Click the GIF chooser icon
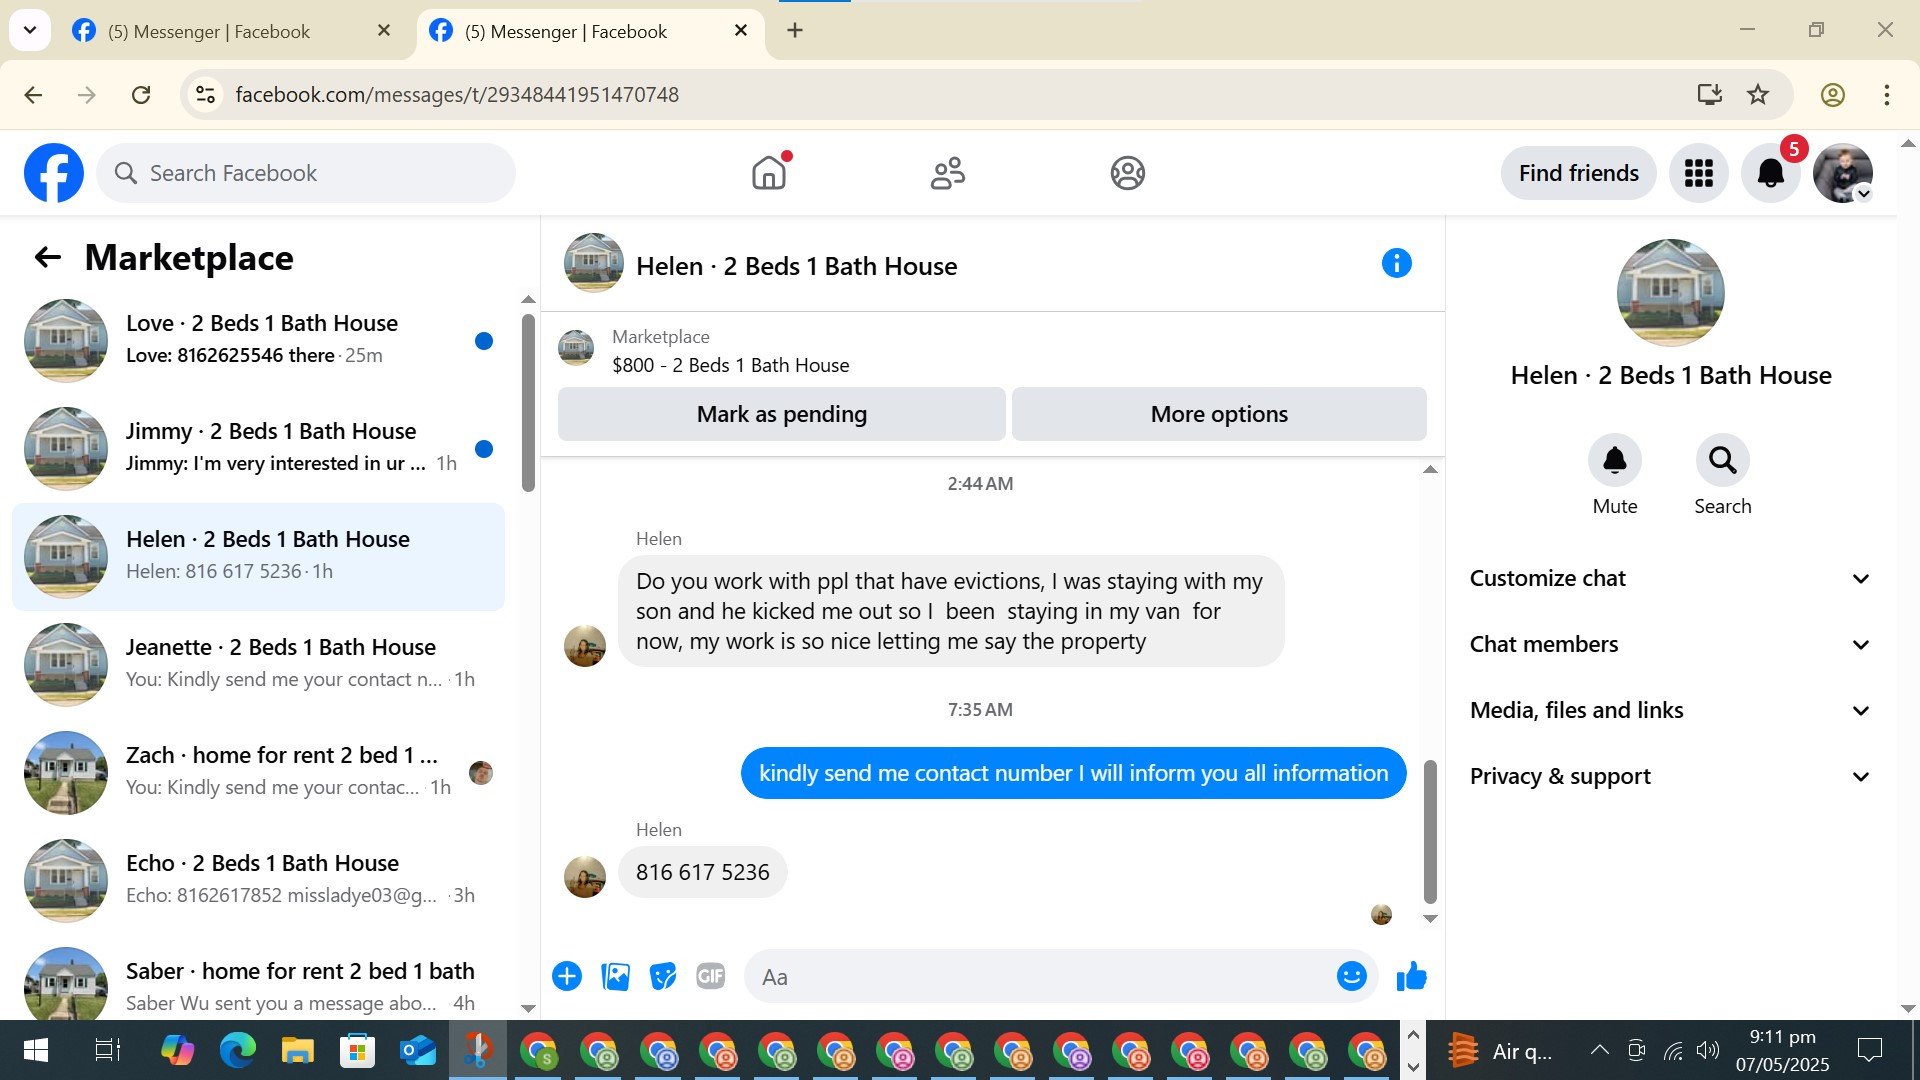The width and height of the screenshot is (1920, 1080). pos(710,976)
